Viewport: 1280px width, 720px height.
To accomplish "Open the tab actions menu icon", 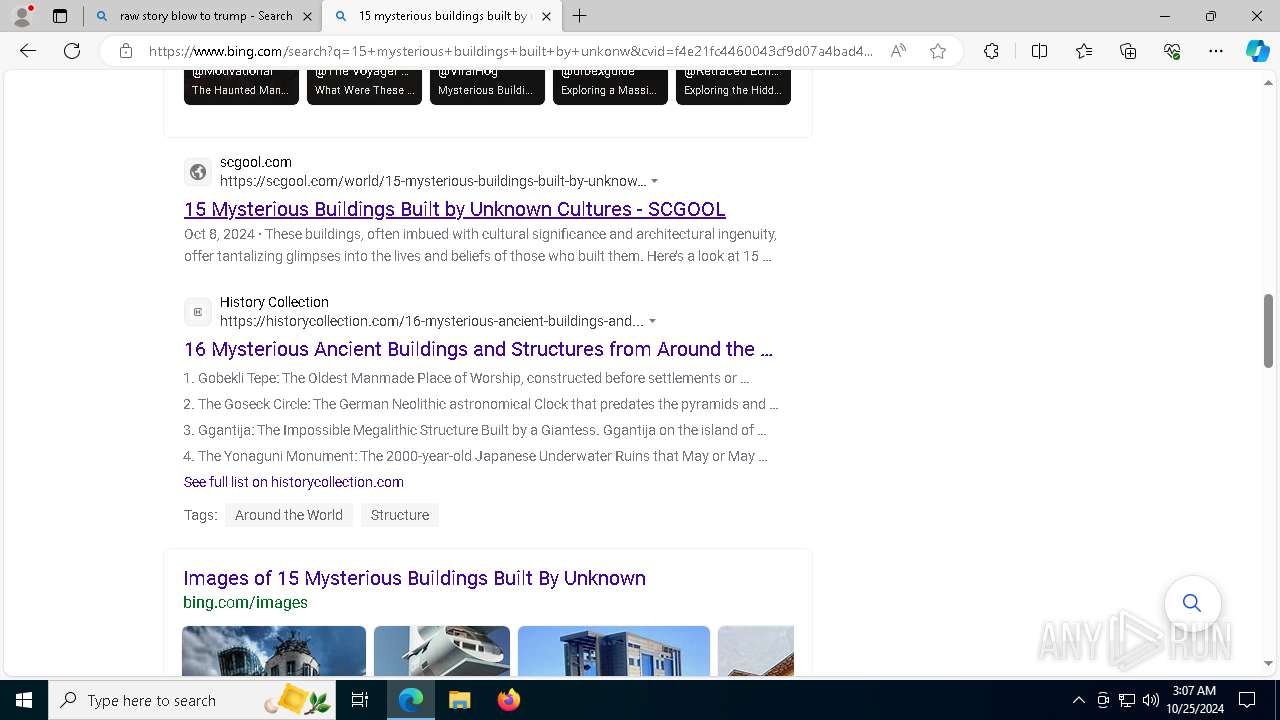I will (60, 16).
